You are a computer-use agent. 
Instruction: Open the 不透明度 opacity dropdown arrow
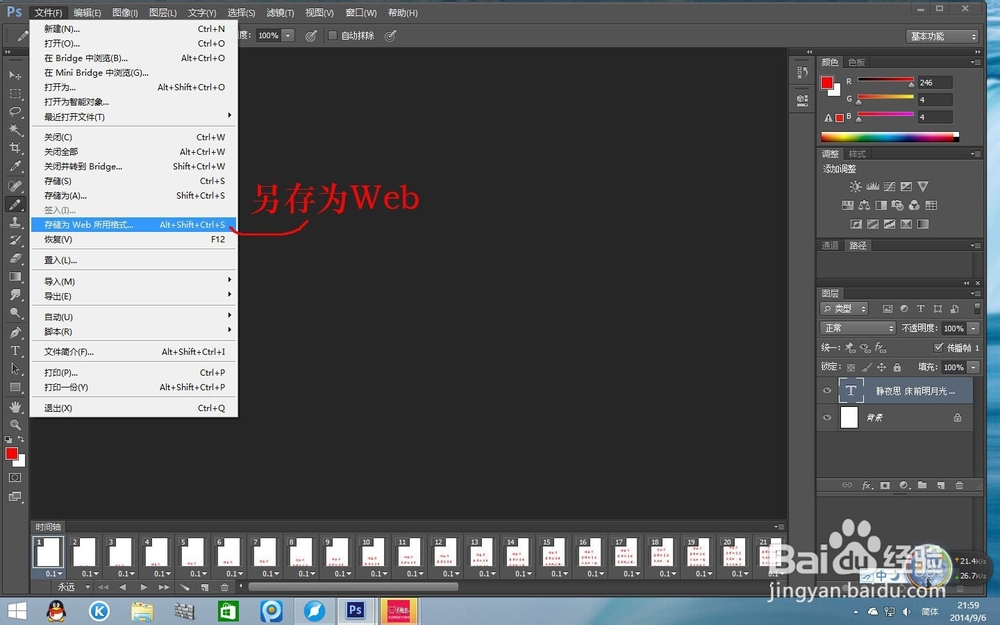(973, 328)
